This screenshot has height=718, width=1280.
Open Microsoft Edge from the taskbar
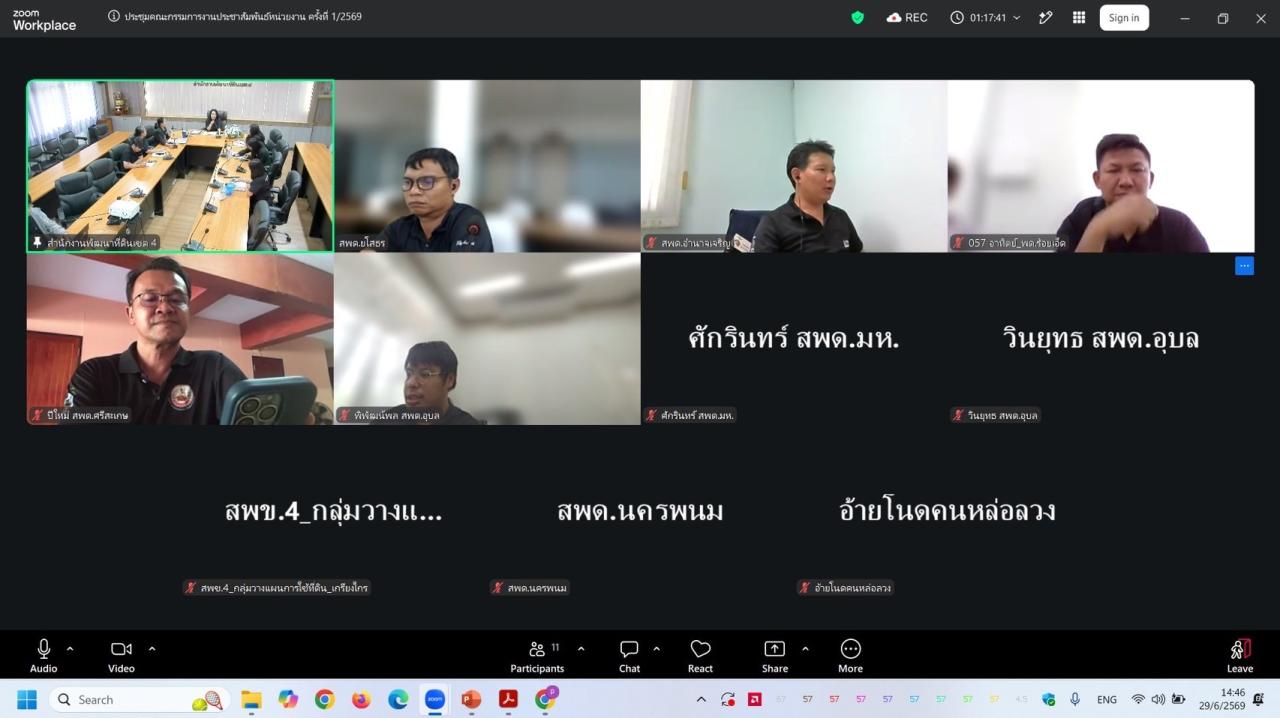(x=398, y=699)
